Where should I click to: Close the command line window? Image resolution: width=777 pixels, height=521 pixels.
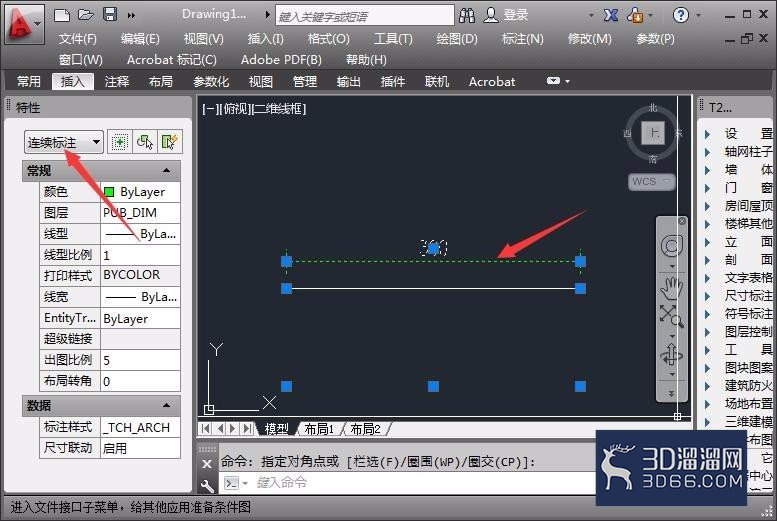click(207, 464)
